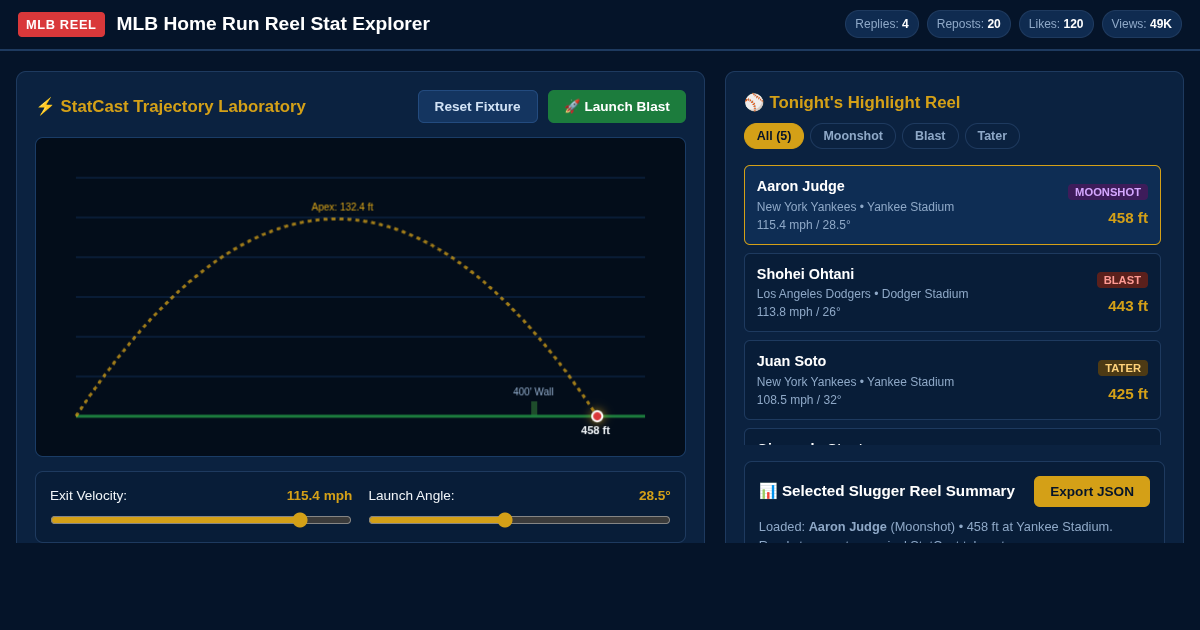Click the 425 ft distance value

1128,393
